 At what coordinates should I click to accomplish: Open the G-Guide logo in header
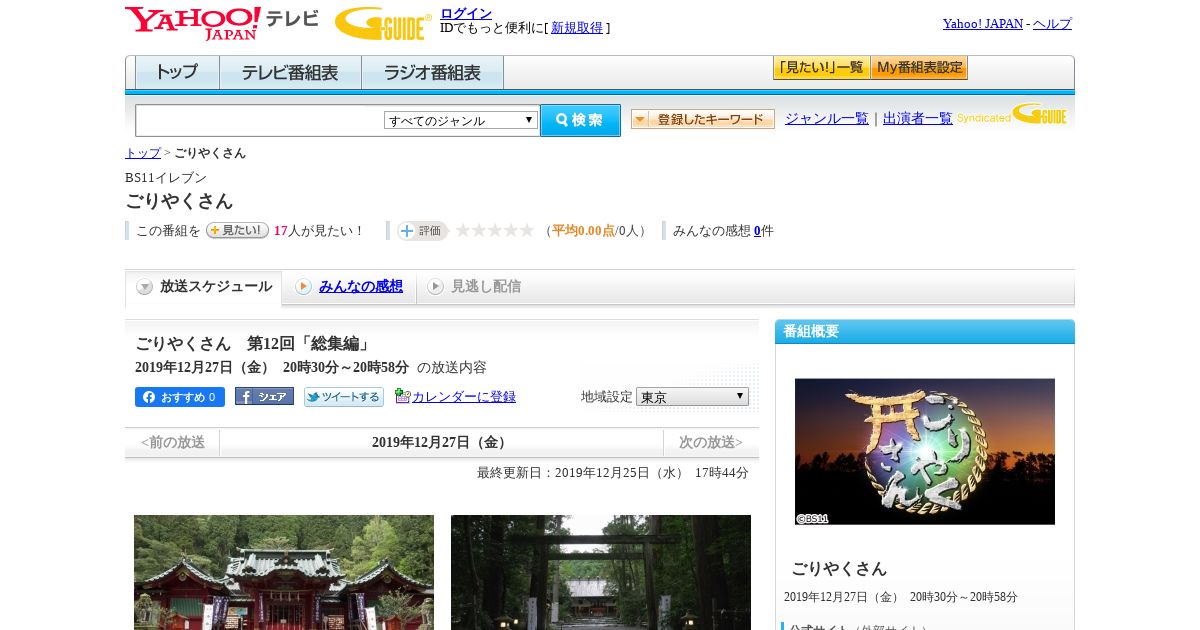[383, 24]
